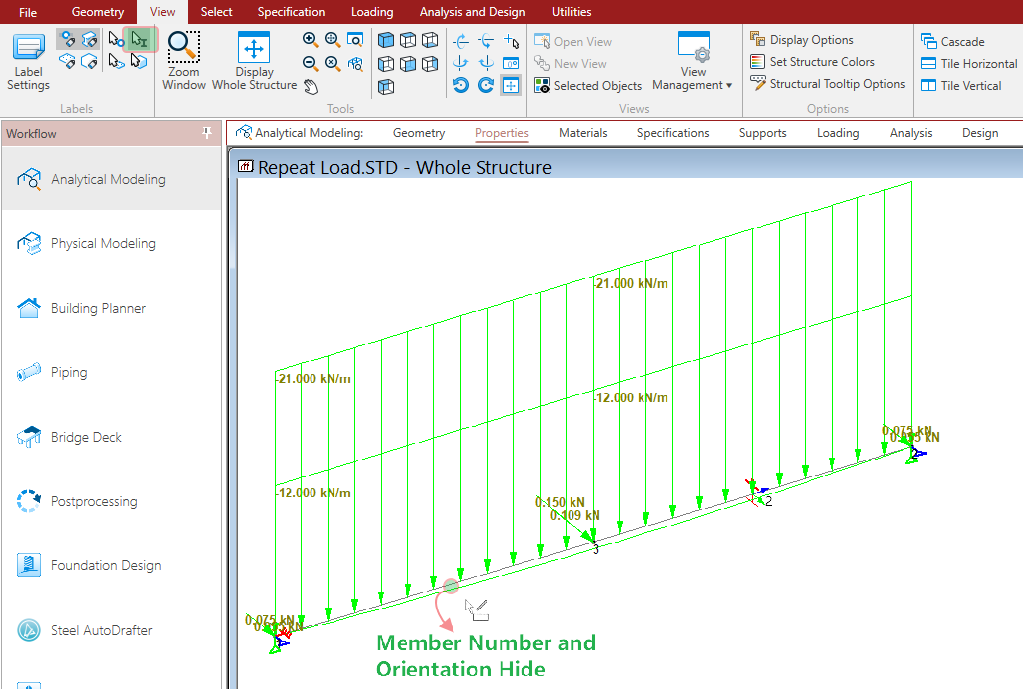Activate the Pan hand tool
This screenshot has height=691, width=1023.
pyautogui.click(x=311, y=86)
